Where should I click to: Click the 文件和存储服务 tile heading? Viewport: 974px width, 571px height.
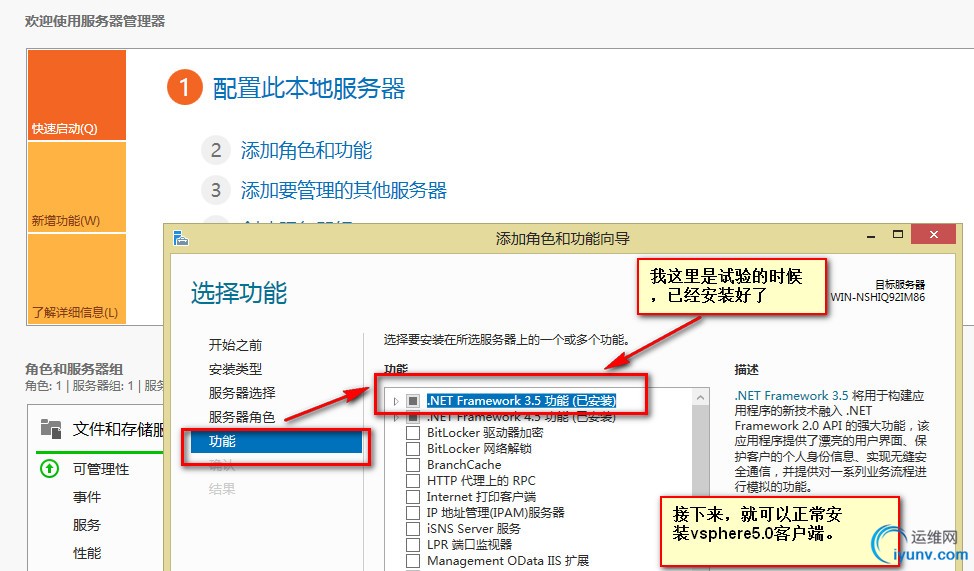pos(118,429)
